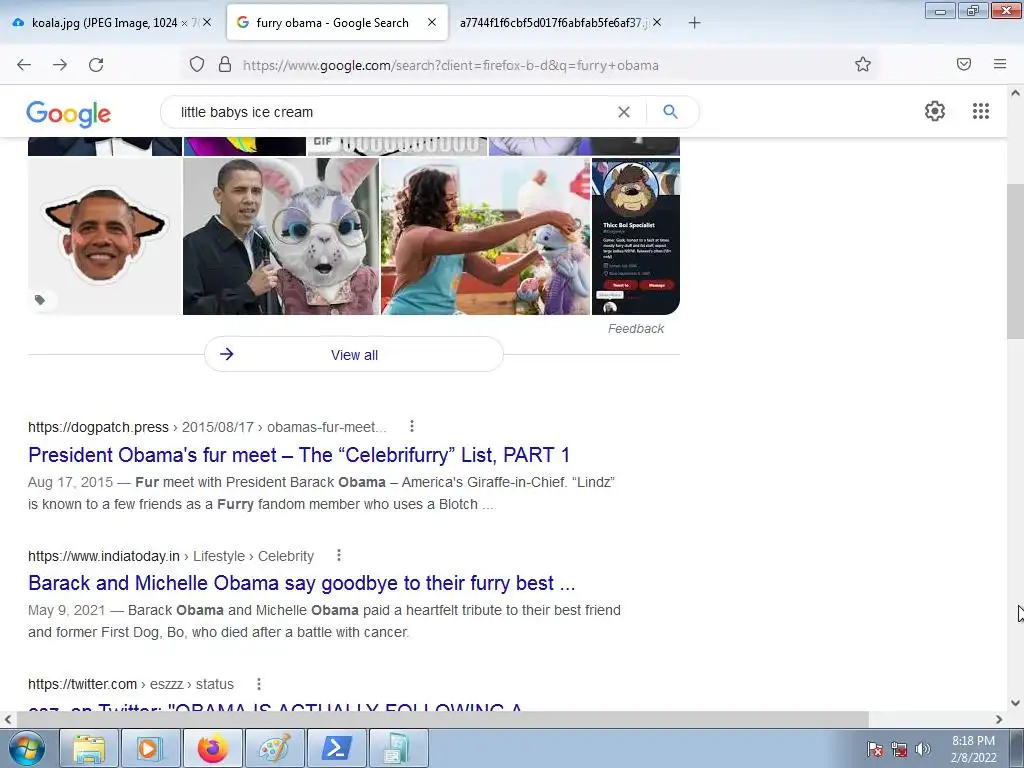The image size is (1024, 768).
Task: Select the furry obama Google Search tab
Action: point(332,23)
